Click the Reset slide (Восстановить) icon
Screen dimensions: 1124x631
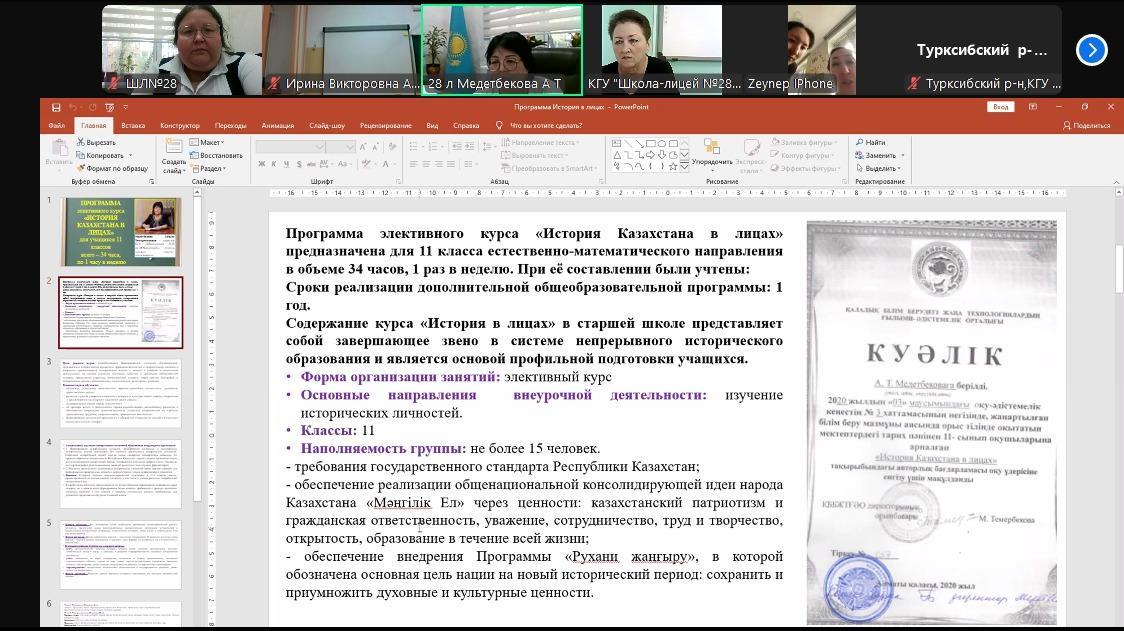195,156
